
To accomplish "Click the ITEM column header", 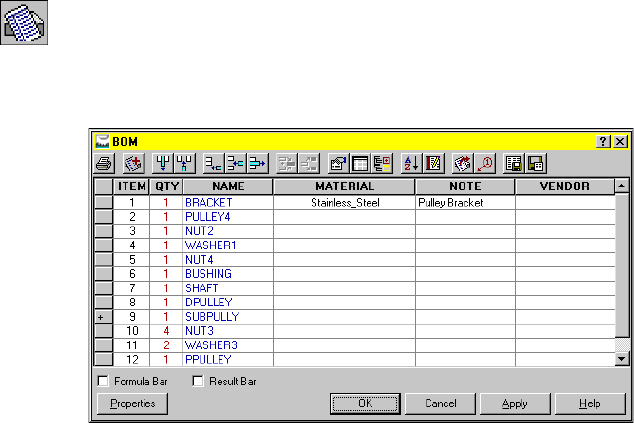I will [131, 186].
